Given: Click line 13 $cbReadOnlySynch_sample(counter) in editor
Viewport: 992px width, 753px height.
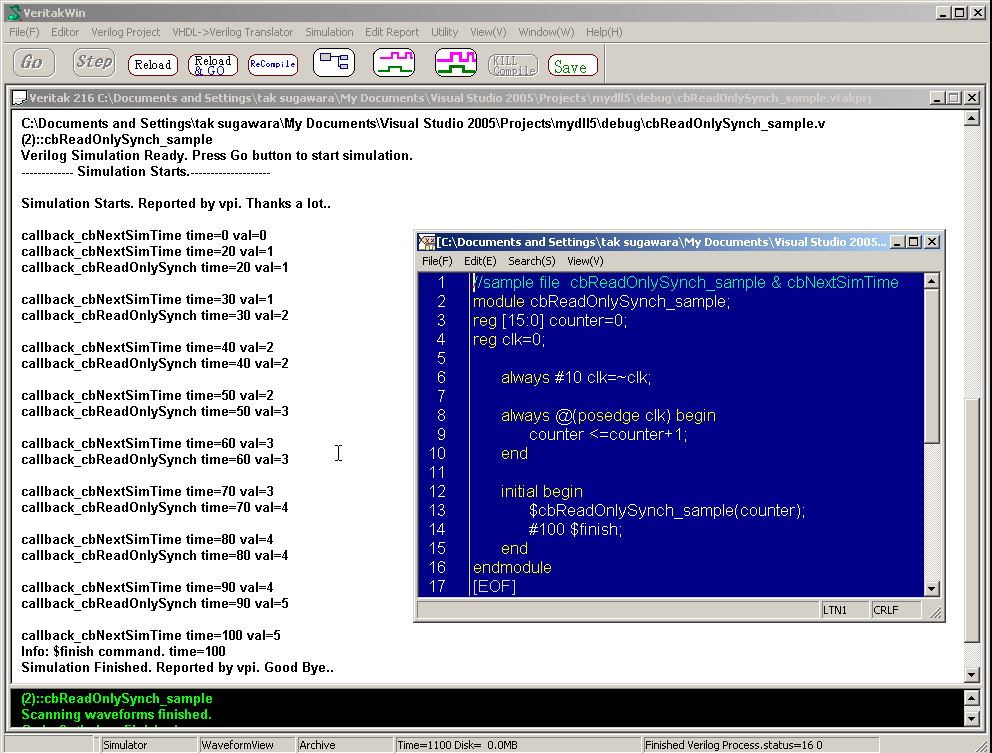Looking at the screenshot, I should [x=667, y=510].
